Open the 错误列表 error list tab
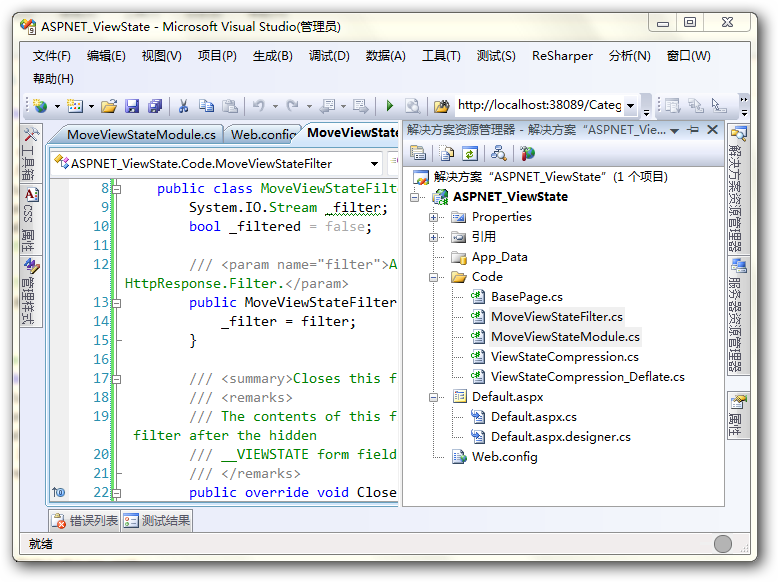 (x=85, y=520)
